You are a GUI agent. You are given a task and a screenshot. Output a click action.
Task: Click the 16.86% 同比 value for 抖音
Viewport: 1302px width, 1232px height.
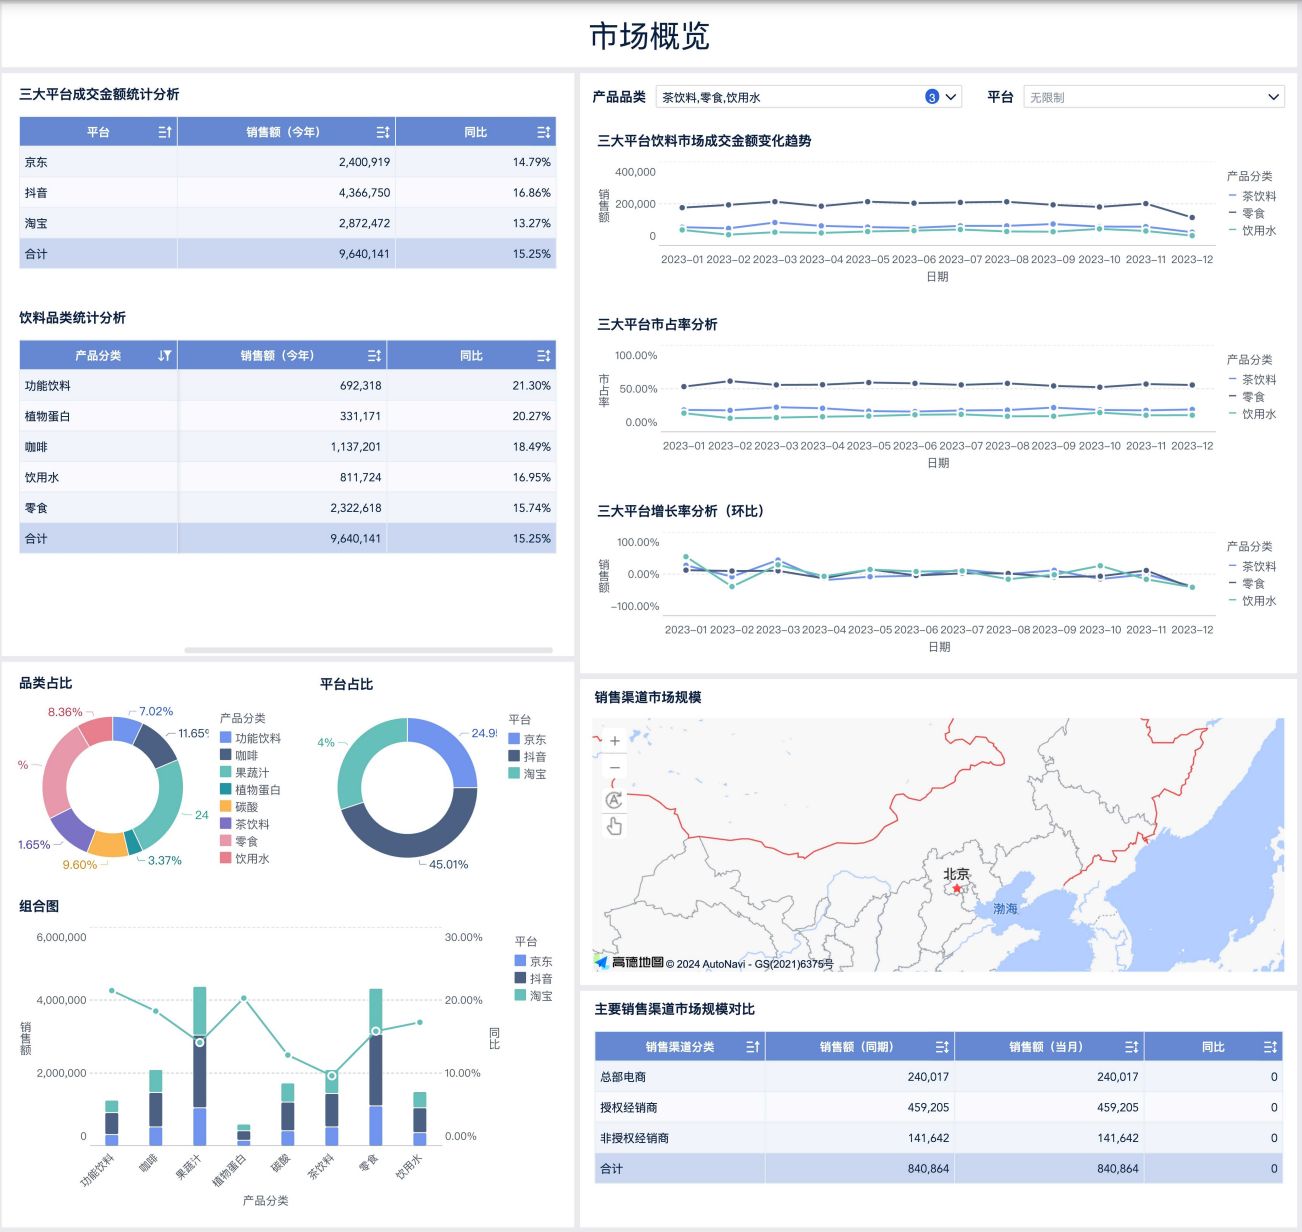click(532, 193)
